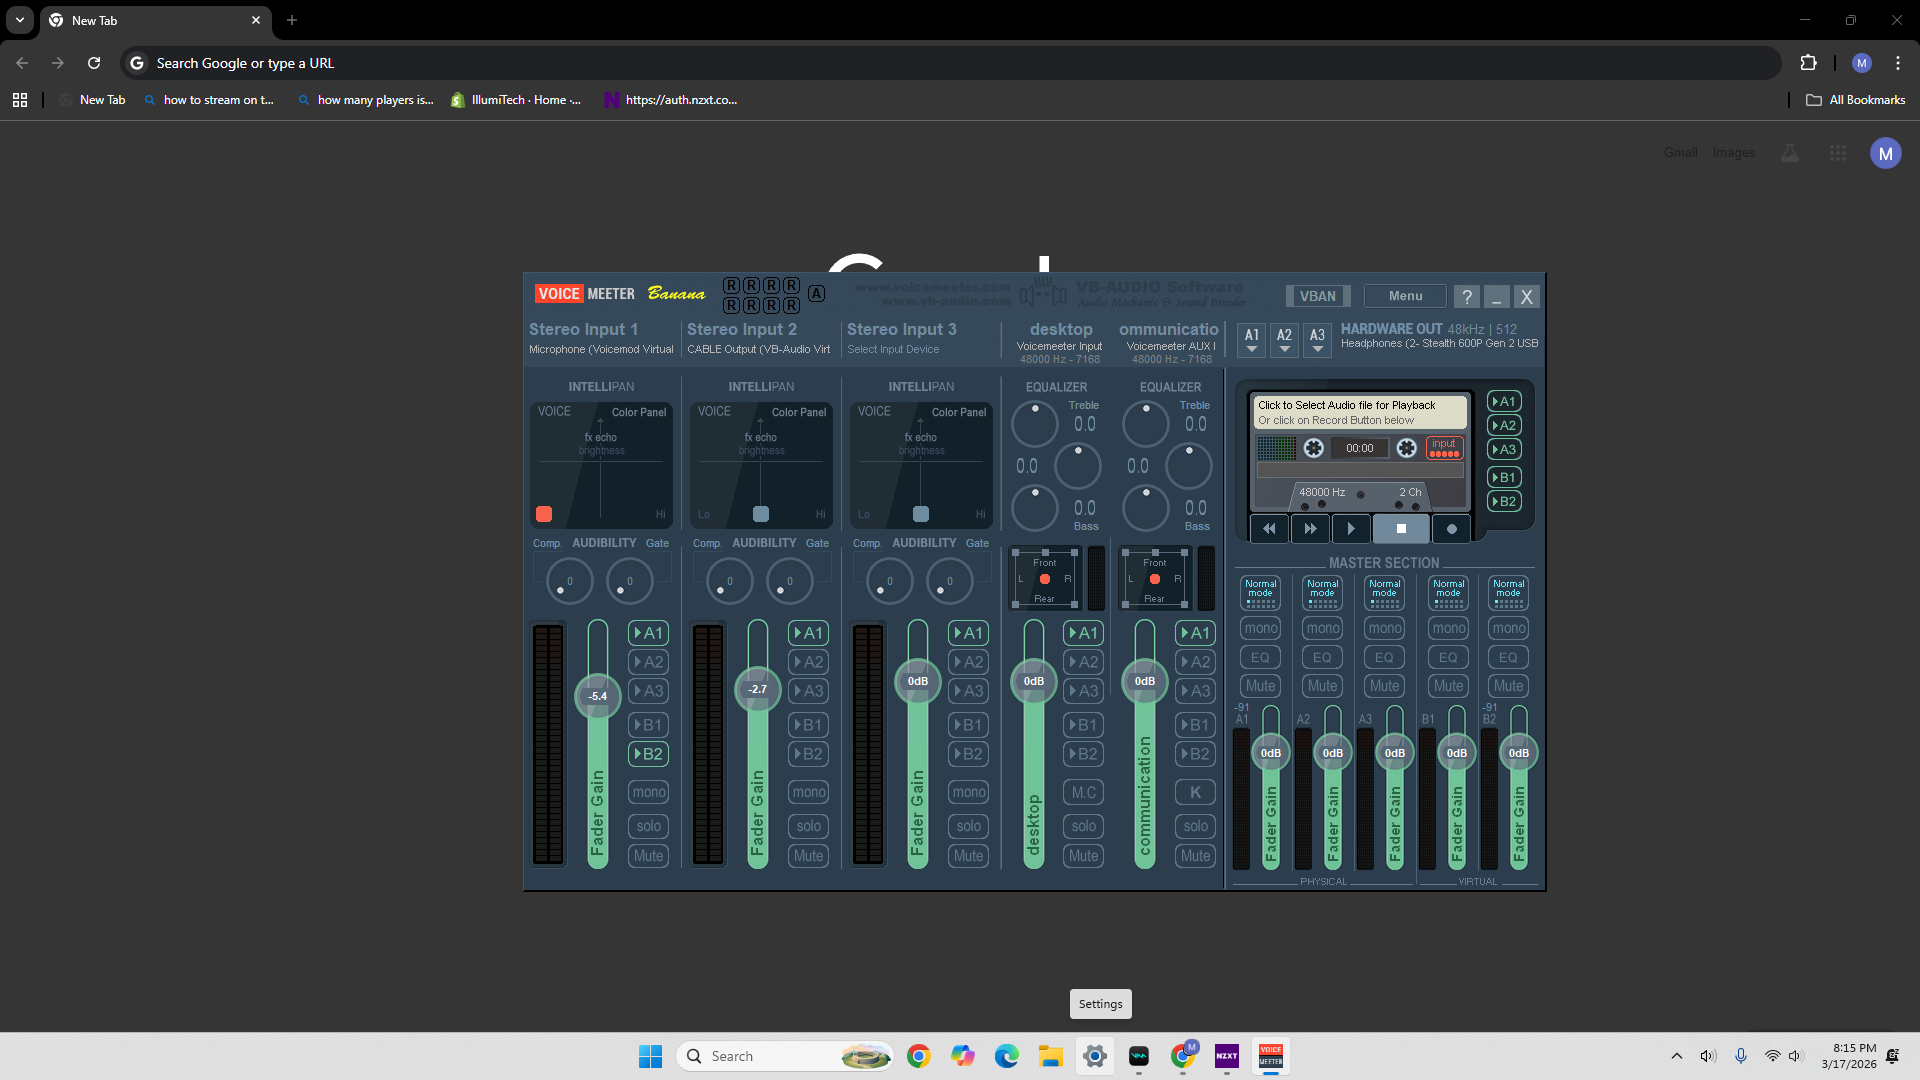1920x1080 pixels.
Task: Click the Search Labs flask icon
Action: [1790, 153]
